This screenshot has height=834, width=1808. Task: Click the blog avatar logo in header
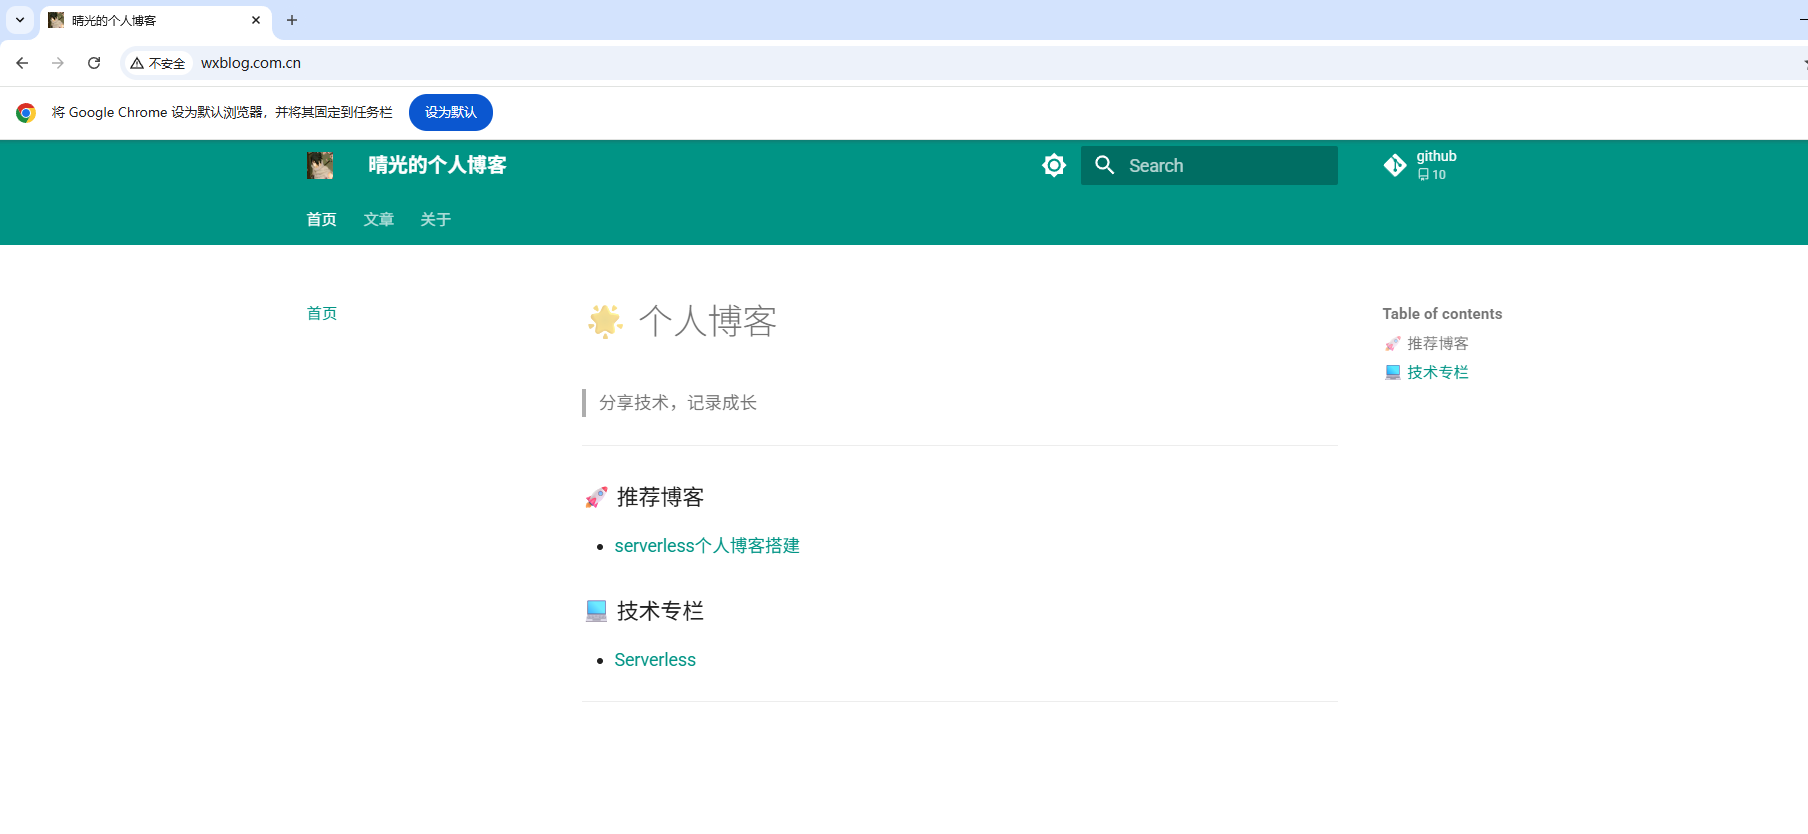[x=320, y=165]
